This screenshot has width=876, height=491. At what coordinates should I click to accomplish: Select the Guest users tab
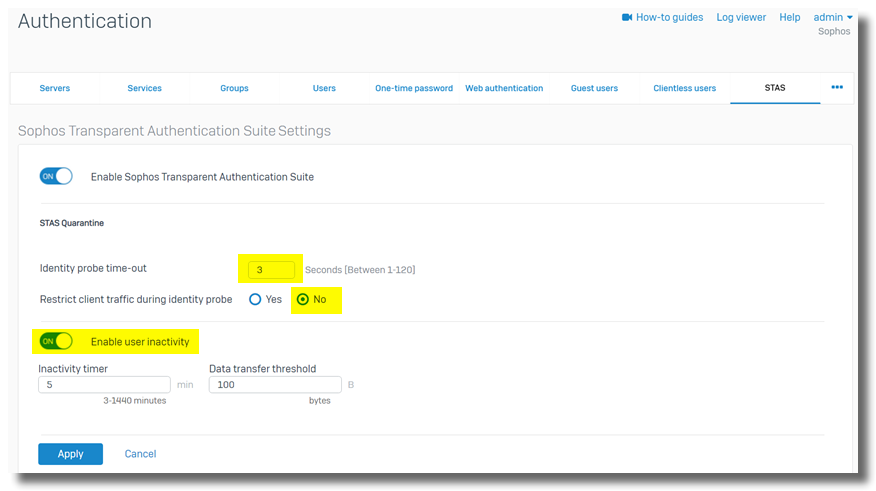[x=594, y=88]
